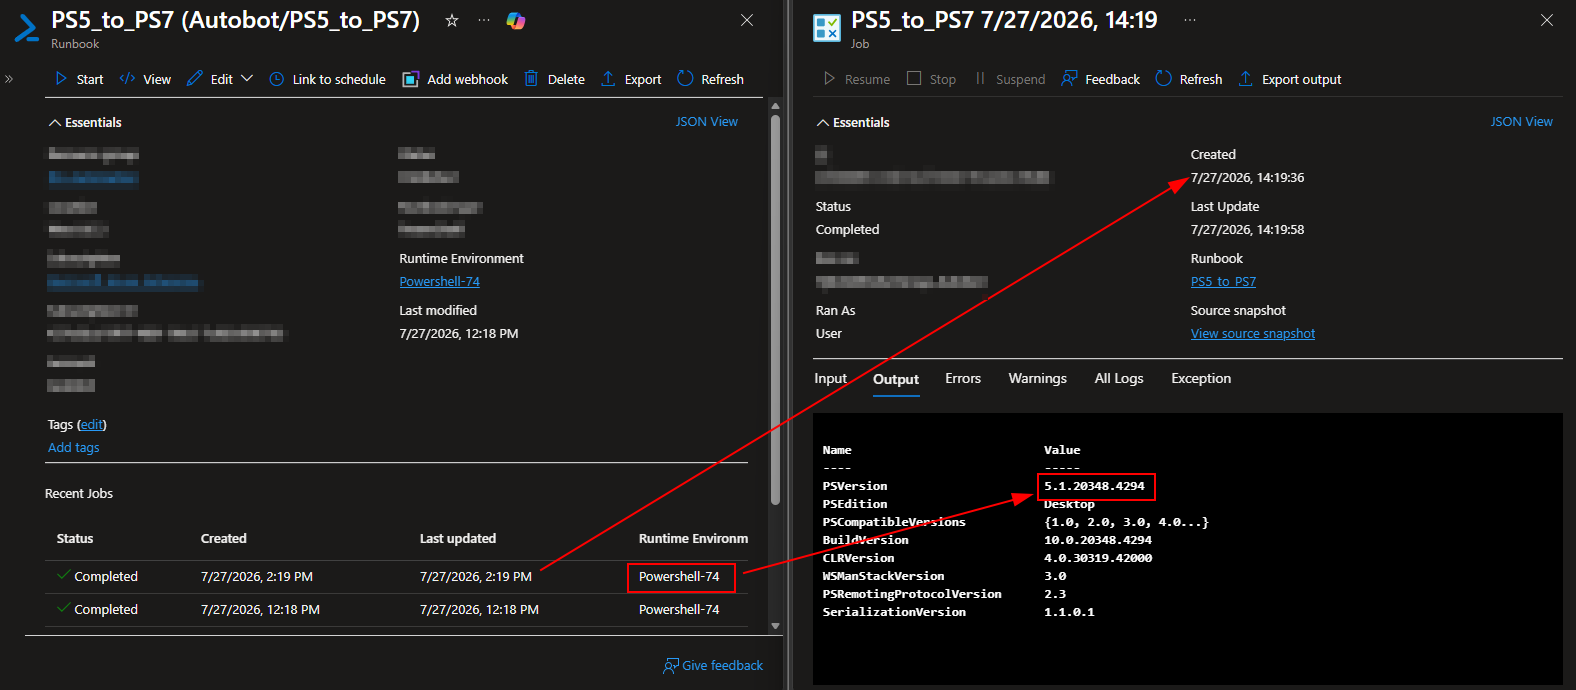The width and height of the screenshot is (1576, 690).
Task: Stop the job
Action: click(x=931, y=79)
